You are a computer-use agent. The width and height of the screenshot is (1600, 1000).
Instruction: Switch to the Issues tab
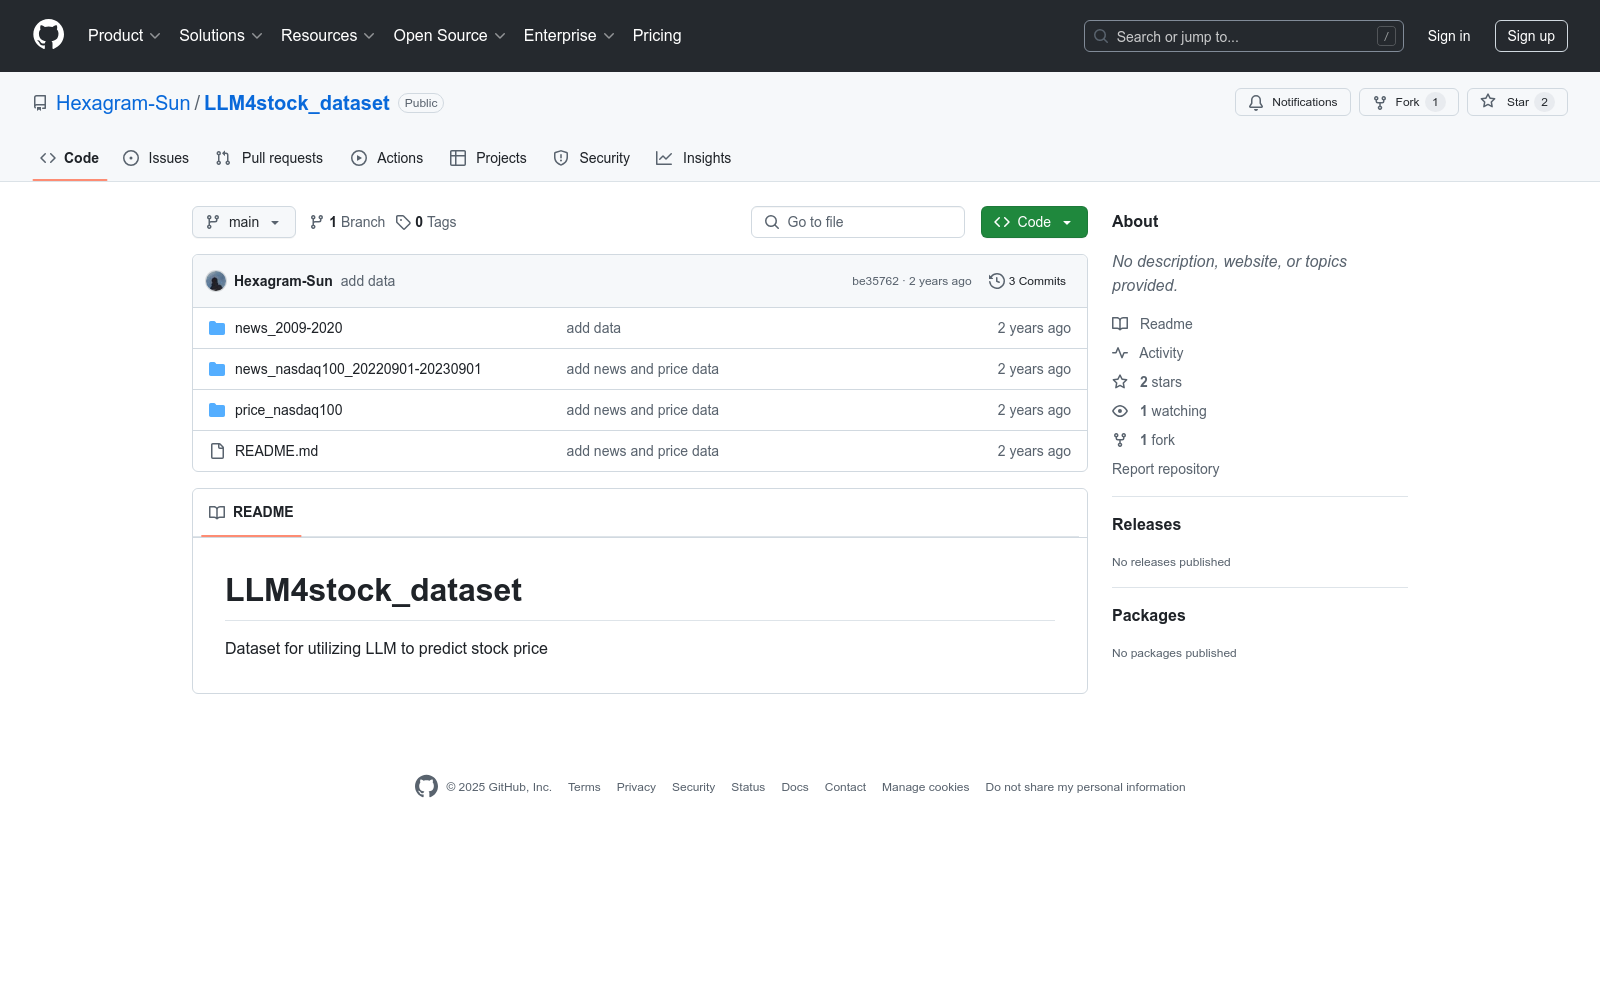point(156,158)
